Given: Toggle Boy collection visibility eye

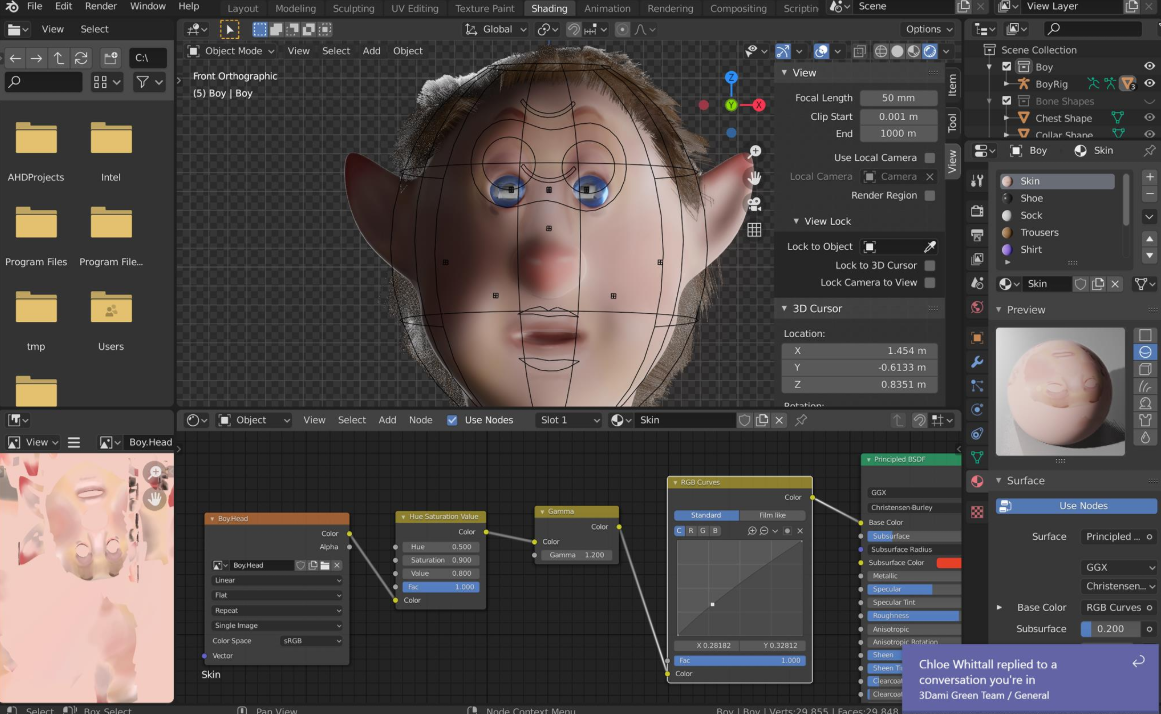Looking at the screenshot, I should [1149, 67].
